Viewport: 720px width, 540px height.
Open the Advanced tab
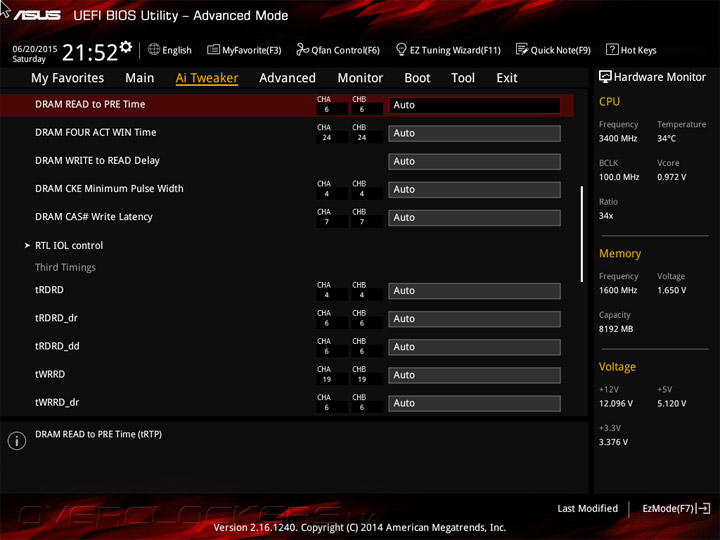[x=287, y=78]
